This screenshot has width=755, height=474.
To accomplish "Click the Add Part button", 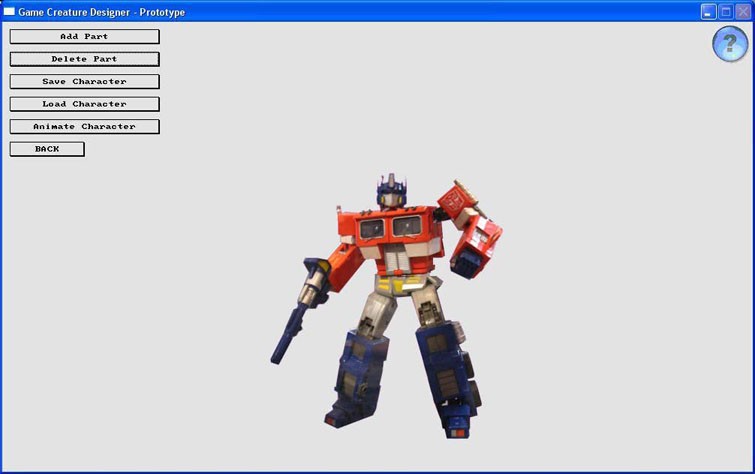I will [x=84, y=36].
